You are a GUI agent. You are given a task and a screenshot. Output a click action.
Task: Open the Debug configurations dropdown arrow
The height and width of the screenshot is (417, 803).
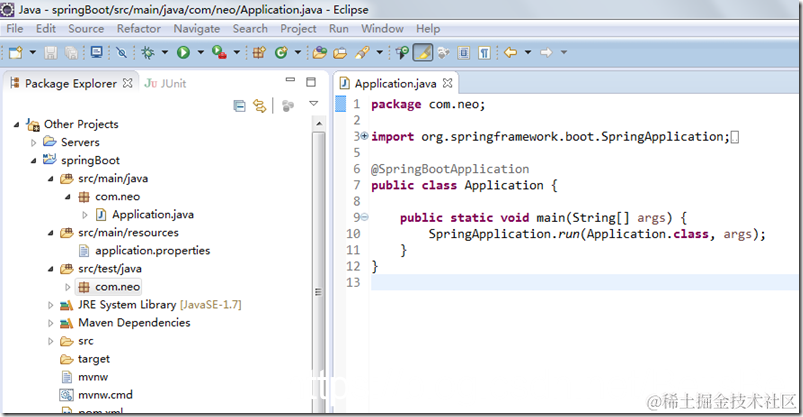coord(164,52)
